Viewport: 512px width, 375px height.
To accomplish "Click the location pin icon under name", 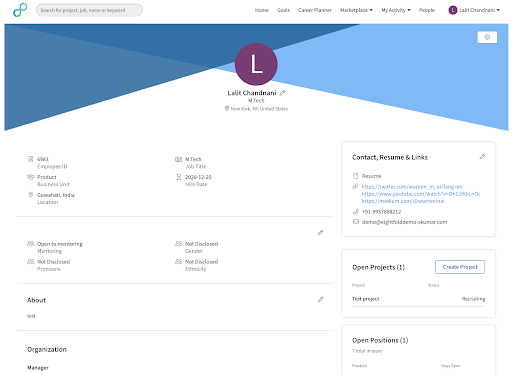I will point(227,108).
